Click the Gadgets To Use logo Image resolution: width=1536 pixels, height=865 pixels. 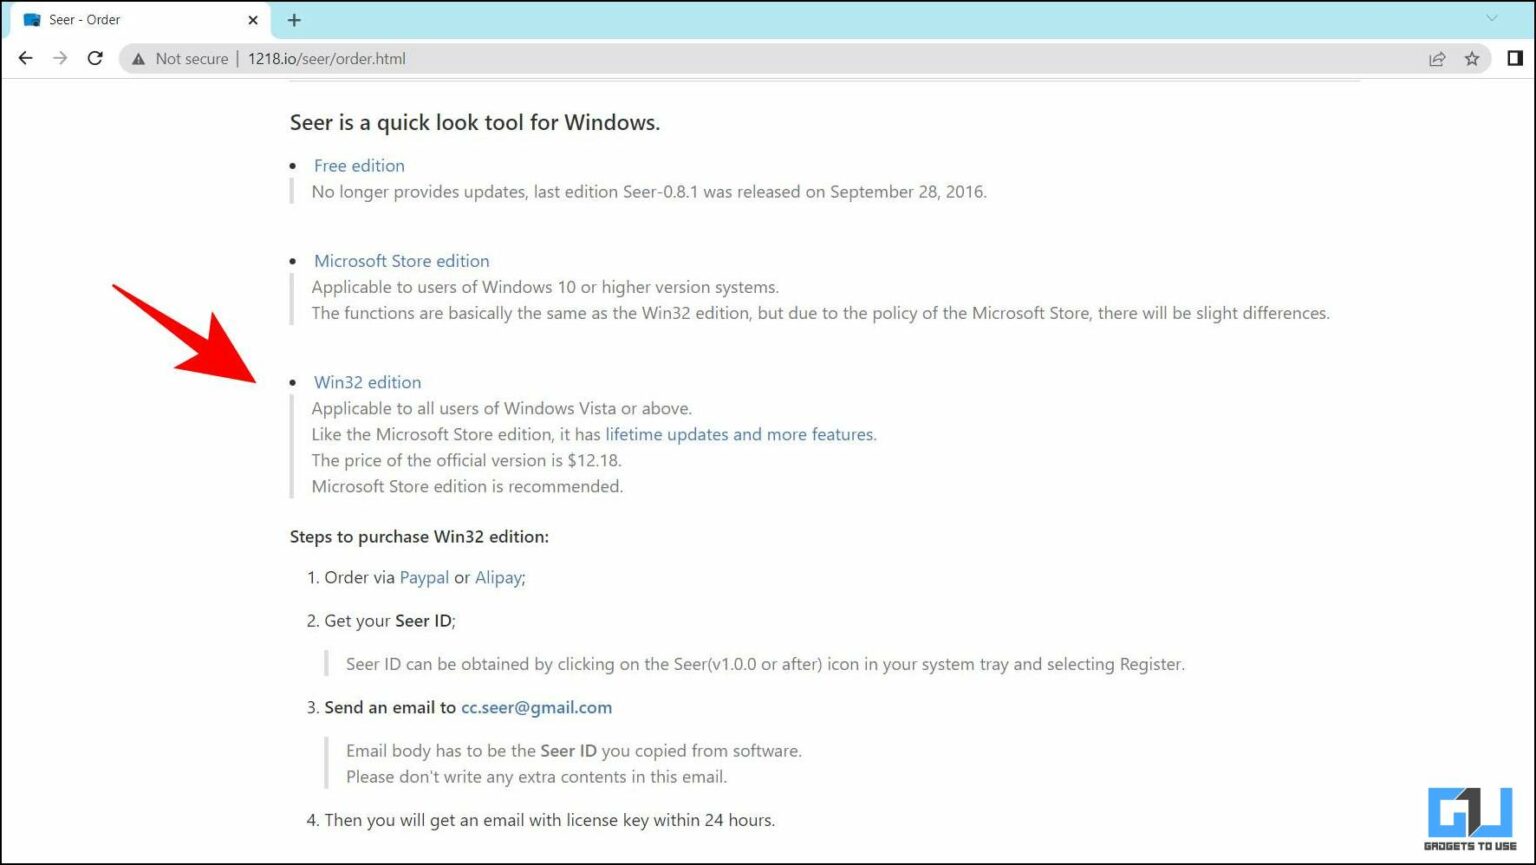(1468, 818)
